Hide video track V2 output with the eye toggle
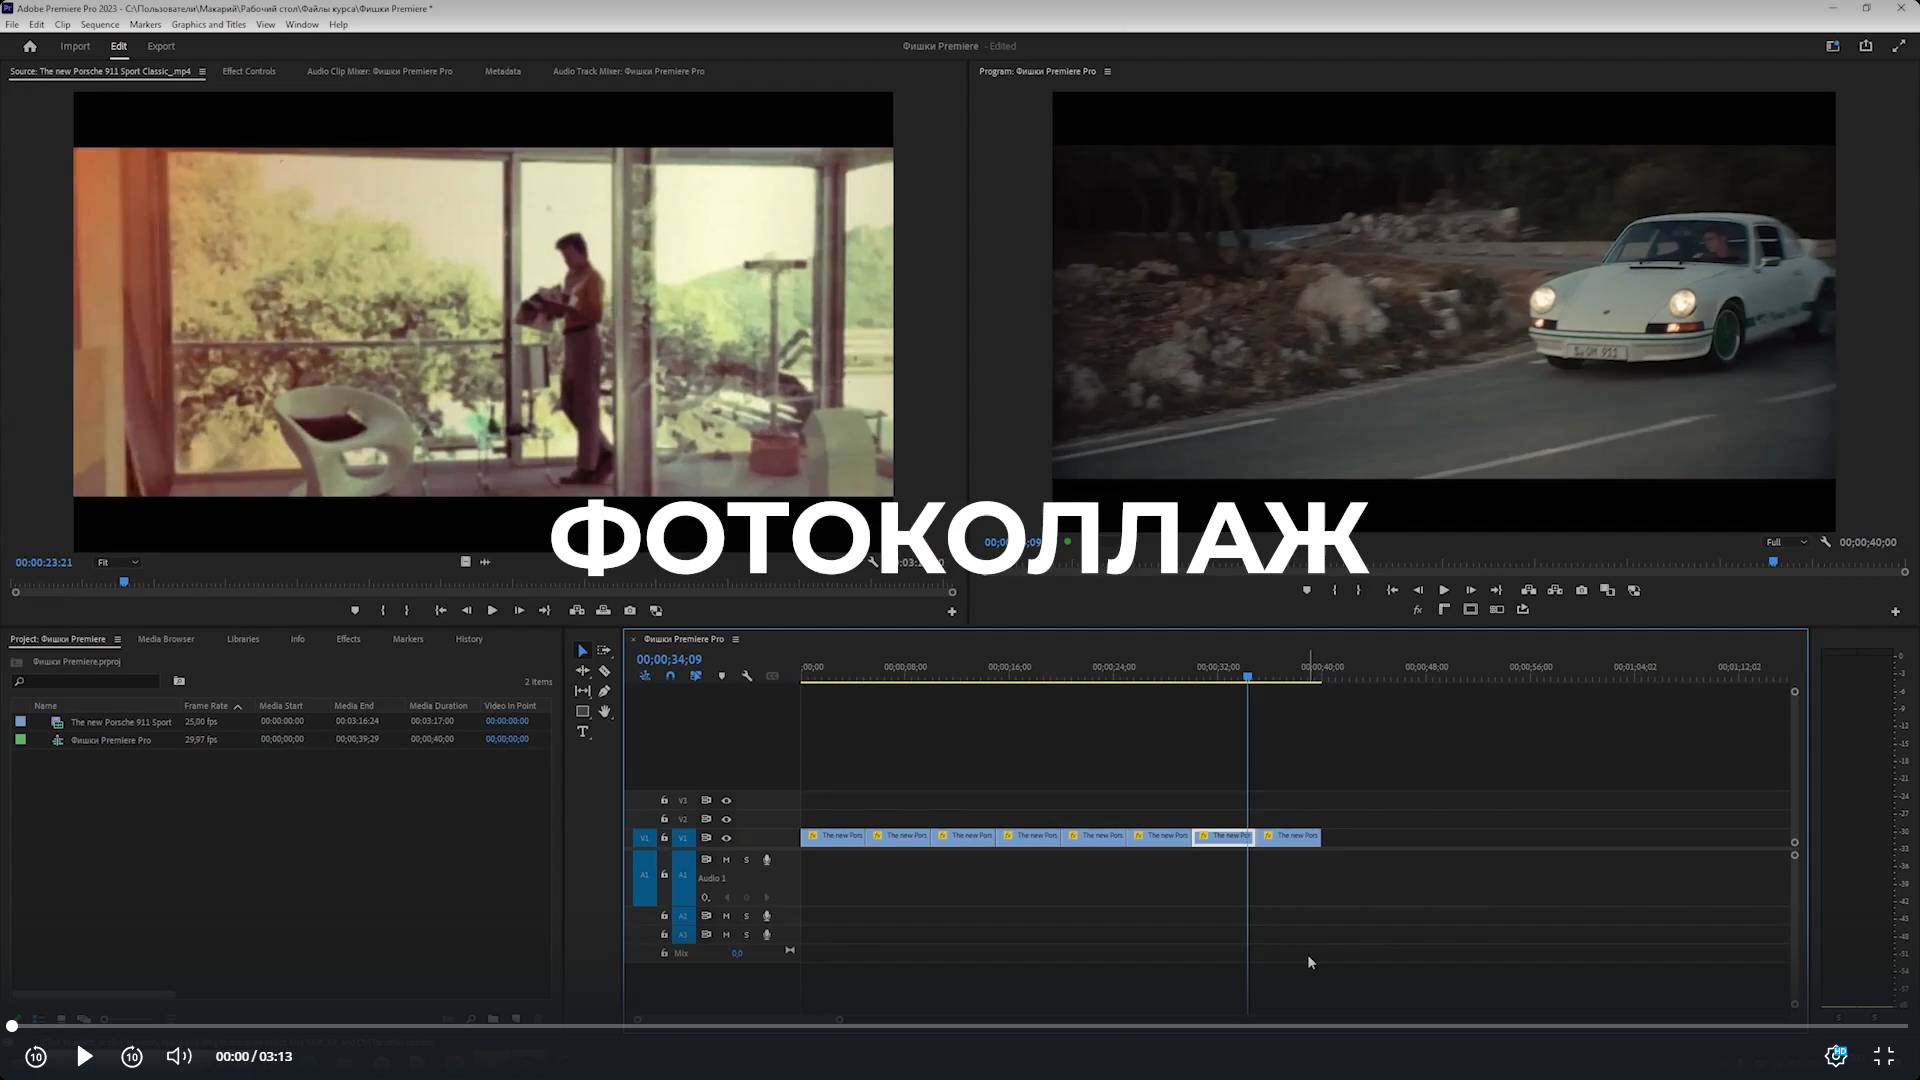 pos(726,819)
